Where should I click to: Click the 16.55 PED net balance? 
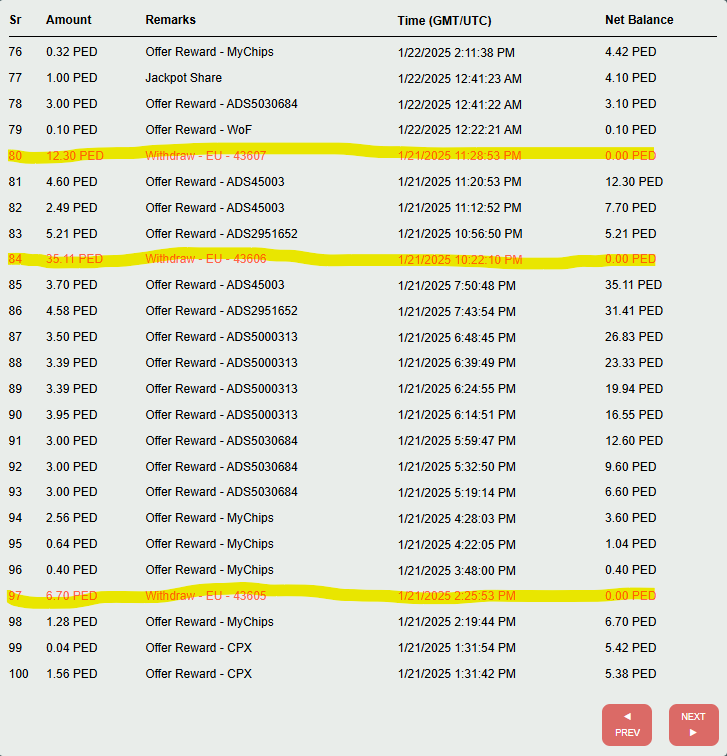634,415
